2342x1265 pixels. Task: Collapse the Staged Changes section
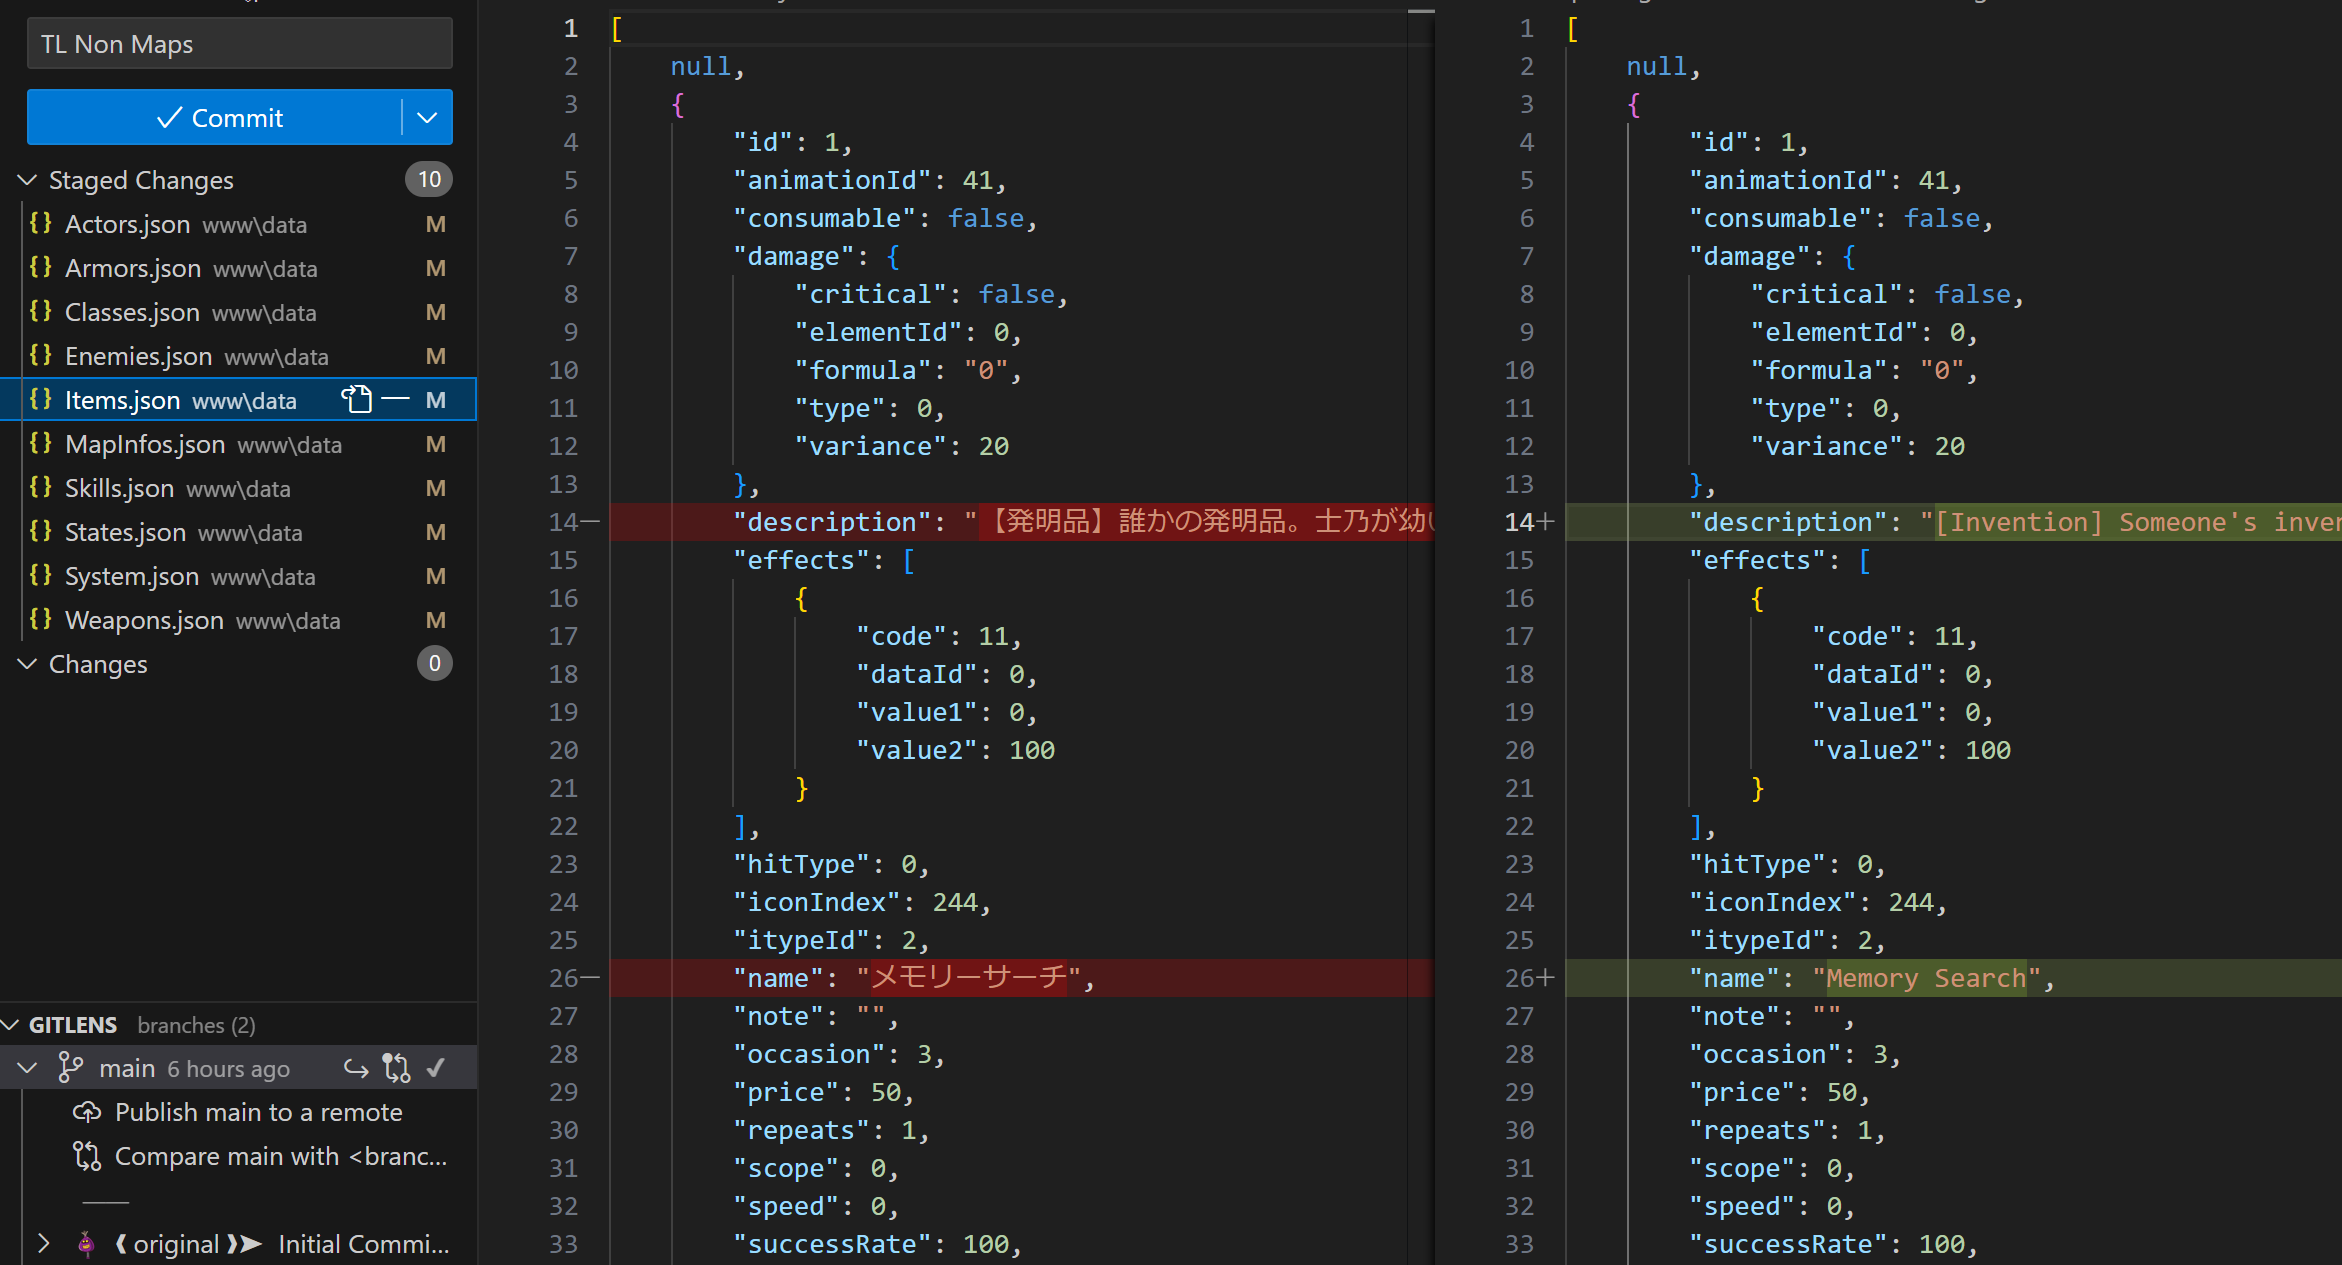point(28,180)
